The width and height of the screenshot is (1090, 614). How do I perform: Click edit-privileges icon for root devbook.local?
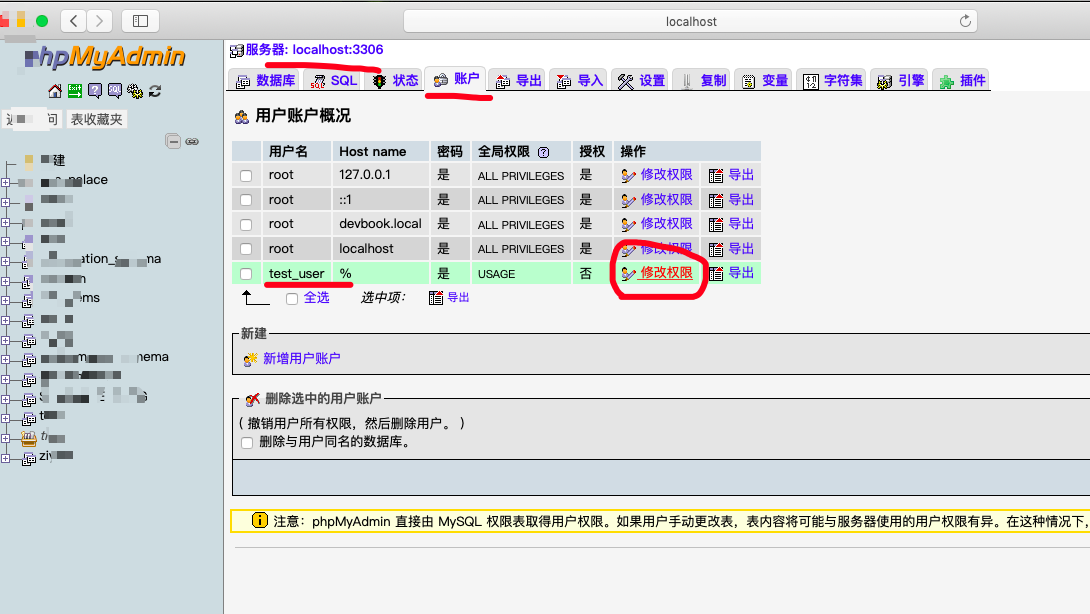[x=628, y=225]
